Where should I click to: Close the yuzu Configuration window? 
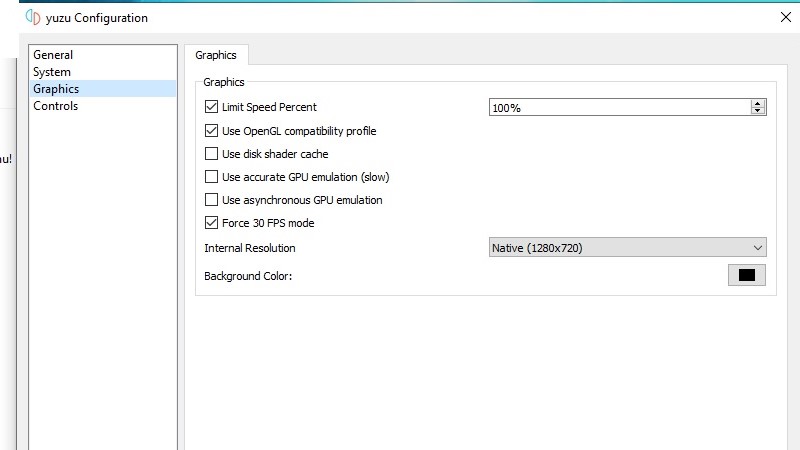pos(786,17)
